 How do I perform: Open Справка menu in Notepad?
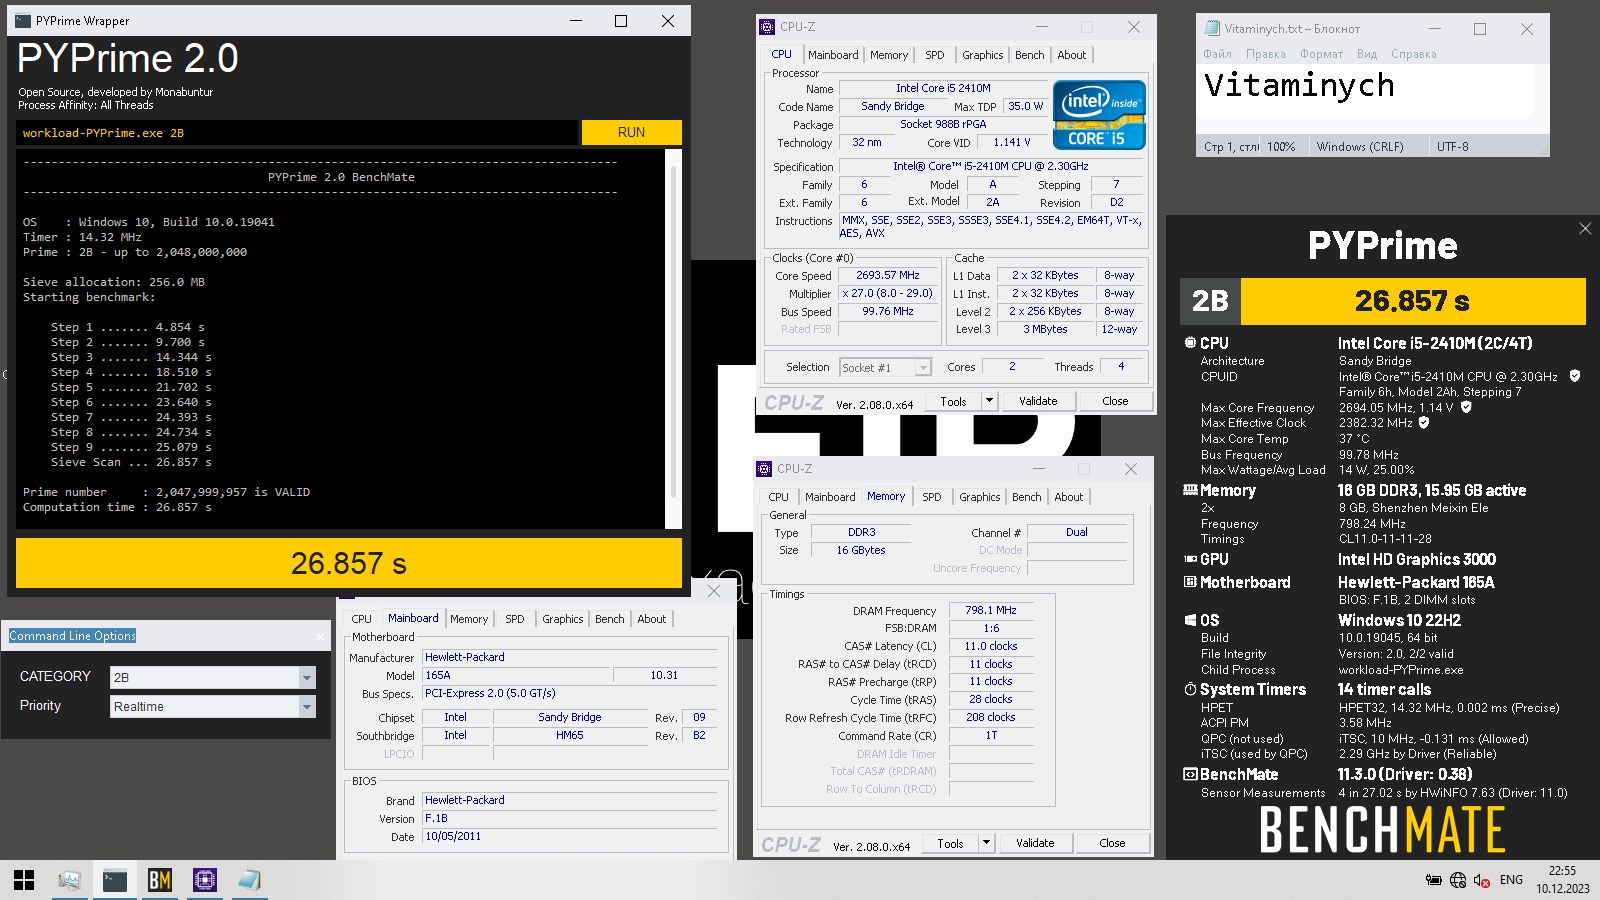point(1413,54)
